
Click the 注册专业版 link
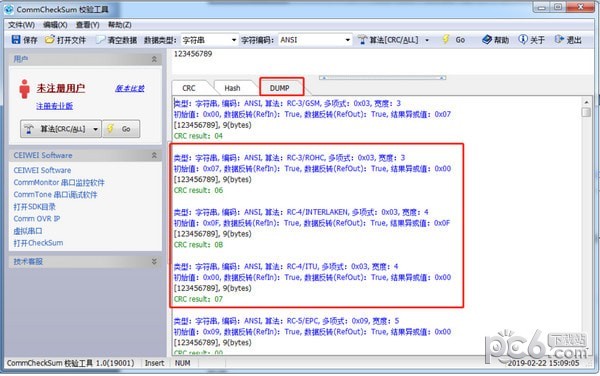coord(55,106)
